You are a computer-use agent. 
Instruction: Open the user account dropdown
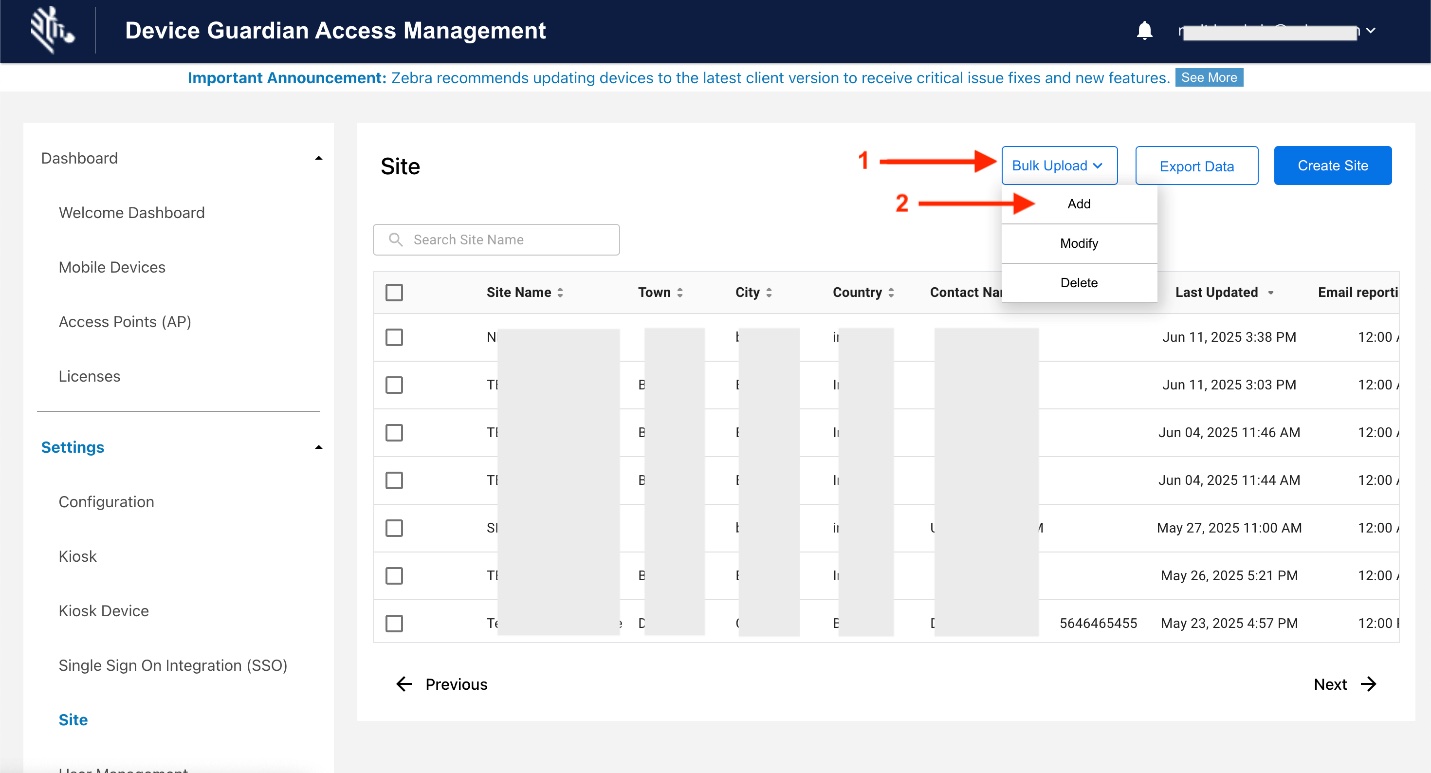pos(1371,31)
